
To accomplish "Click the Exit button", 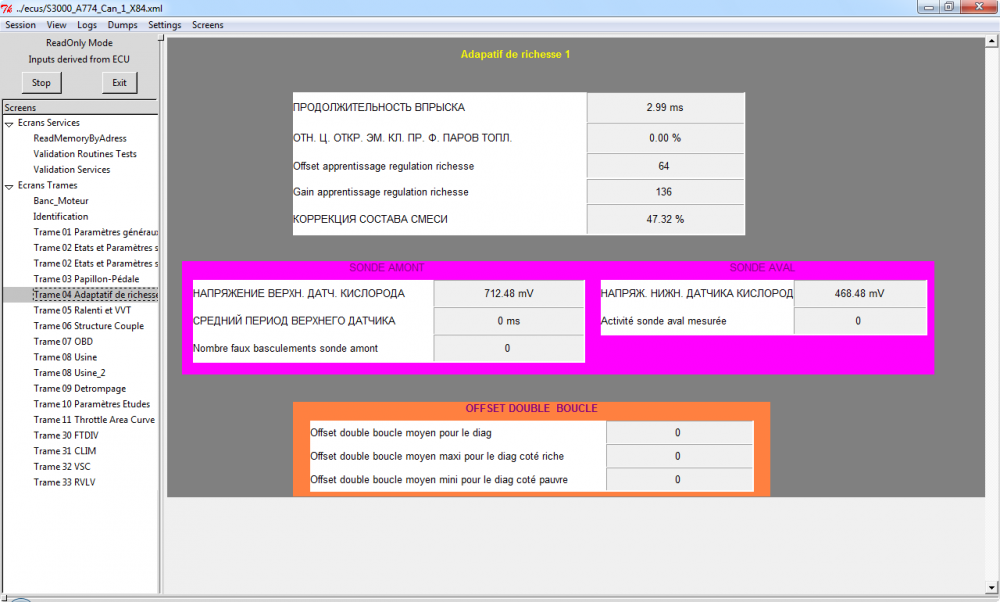I will coord(119,83).
